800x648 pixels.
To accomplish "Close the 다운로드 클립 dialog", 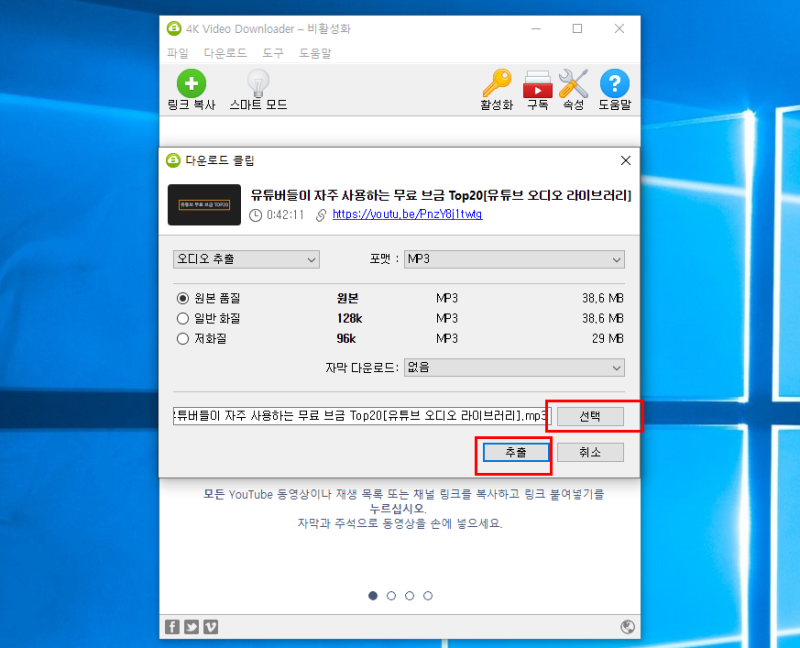I will coord(626,160).
